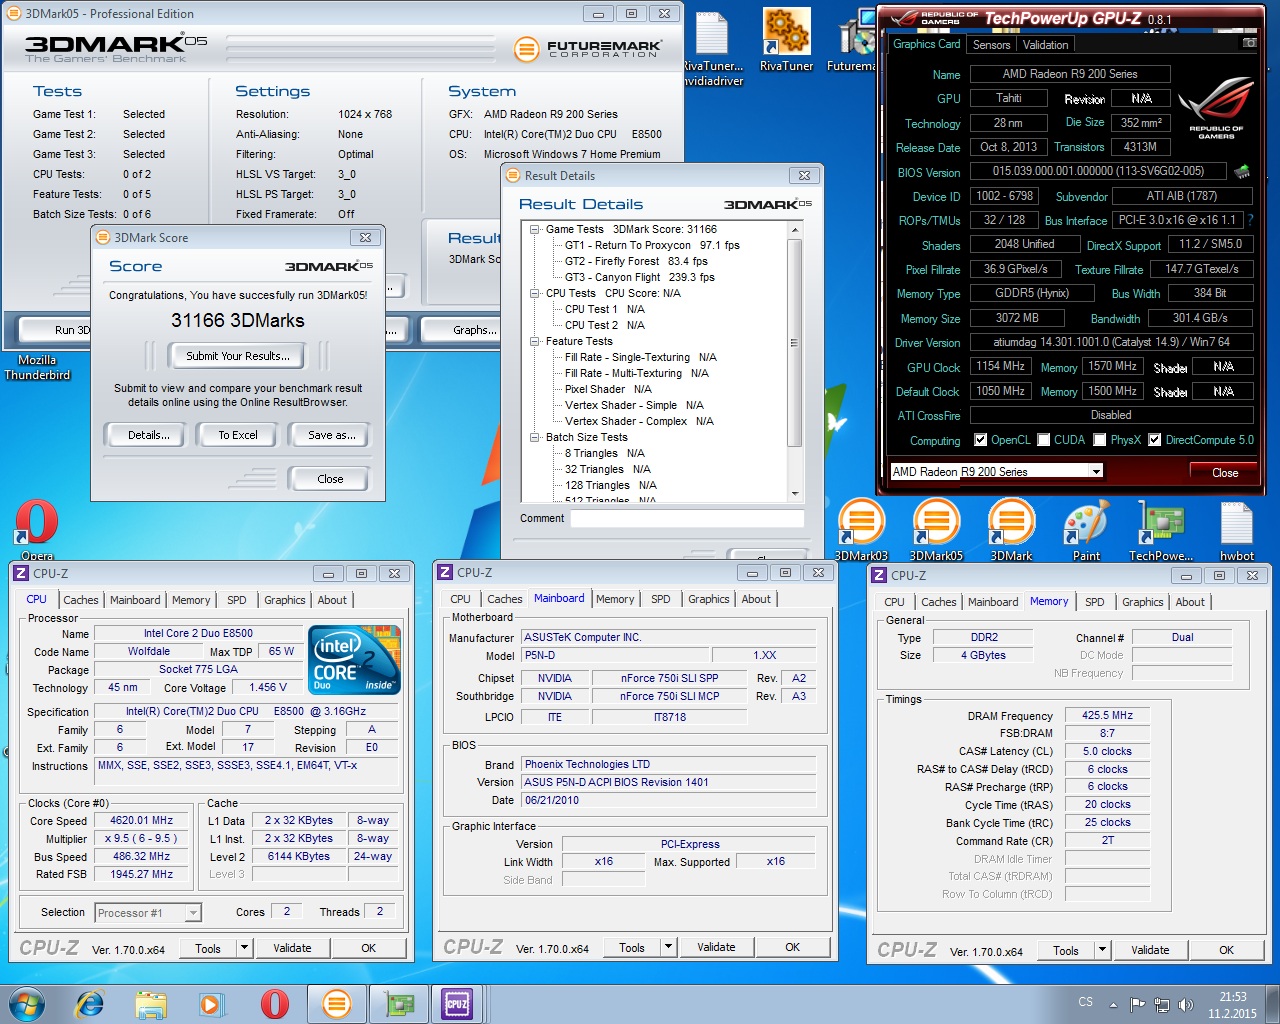Click the Action Center flag tray icon
The image size is (1280, 1024).
pyautogui.click(x=1138, y=1004)
